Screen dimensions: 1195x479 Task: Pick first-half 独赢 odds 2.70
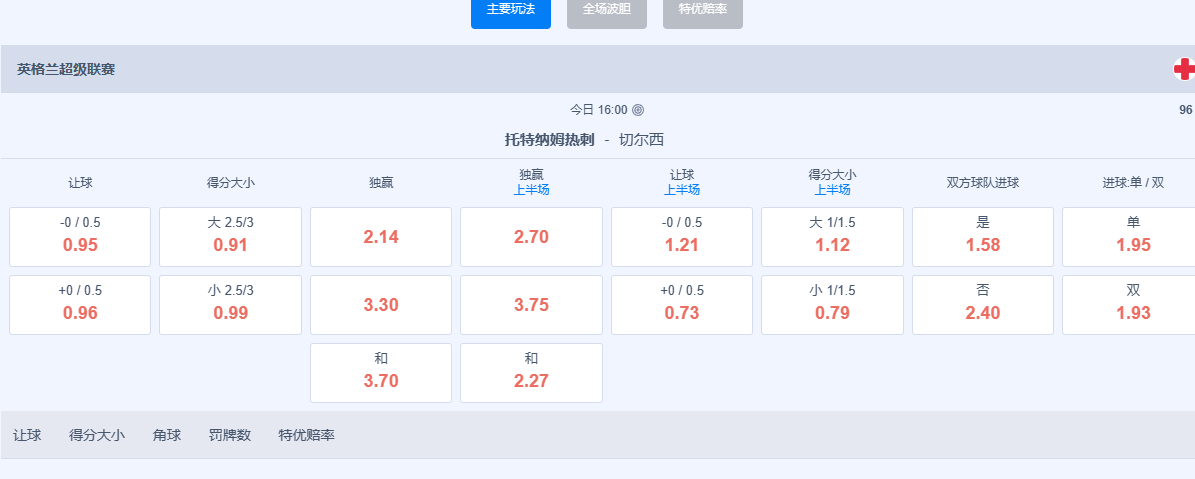(x=531, y=237)
